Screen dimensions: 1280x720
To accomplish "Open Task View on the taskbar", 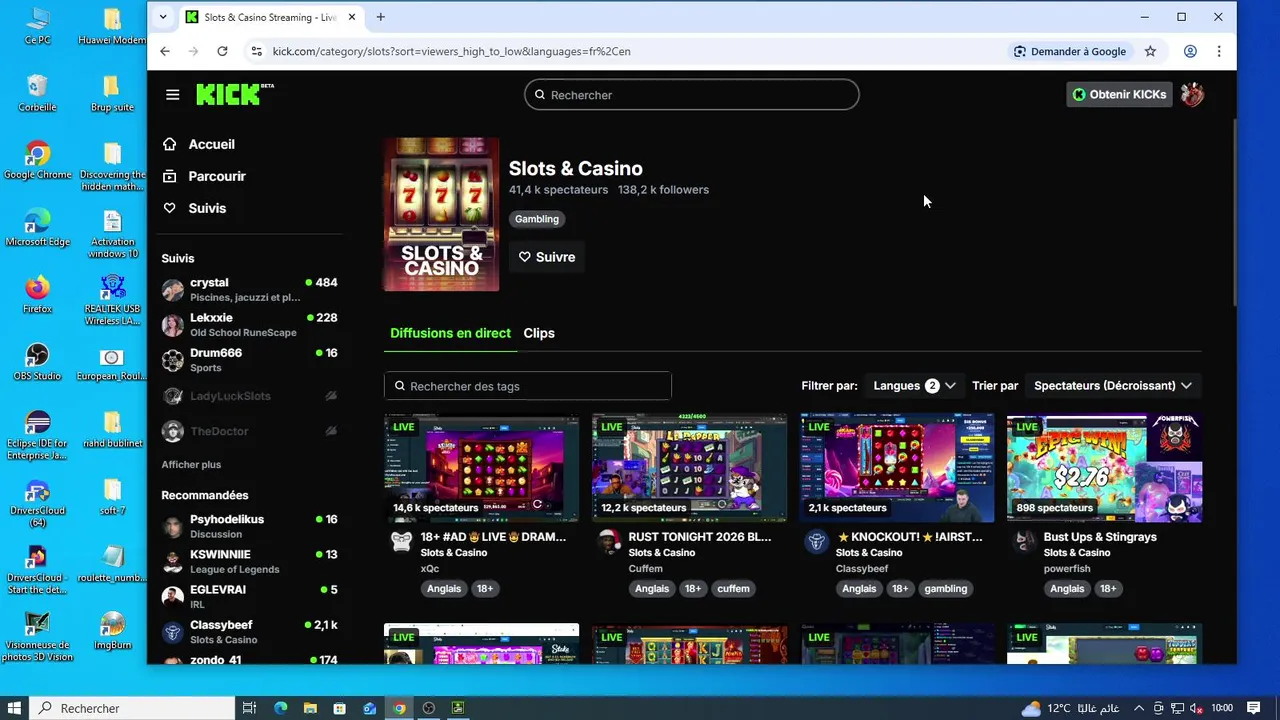I will [x=250, y=708].
